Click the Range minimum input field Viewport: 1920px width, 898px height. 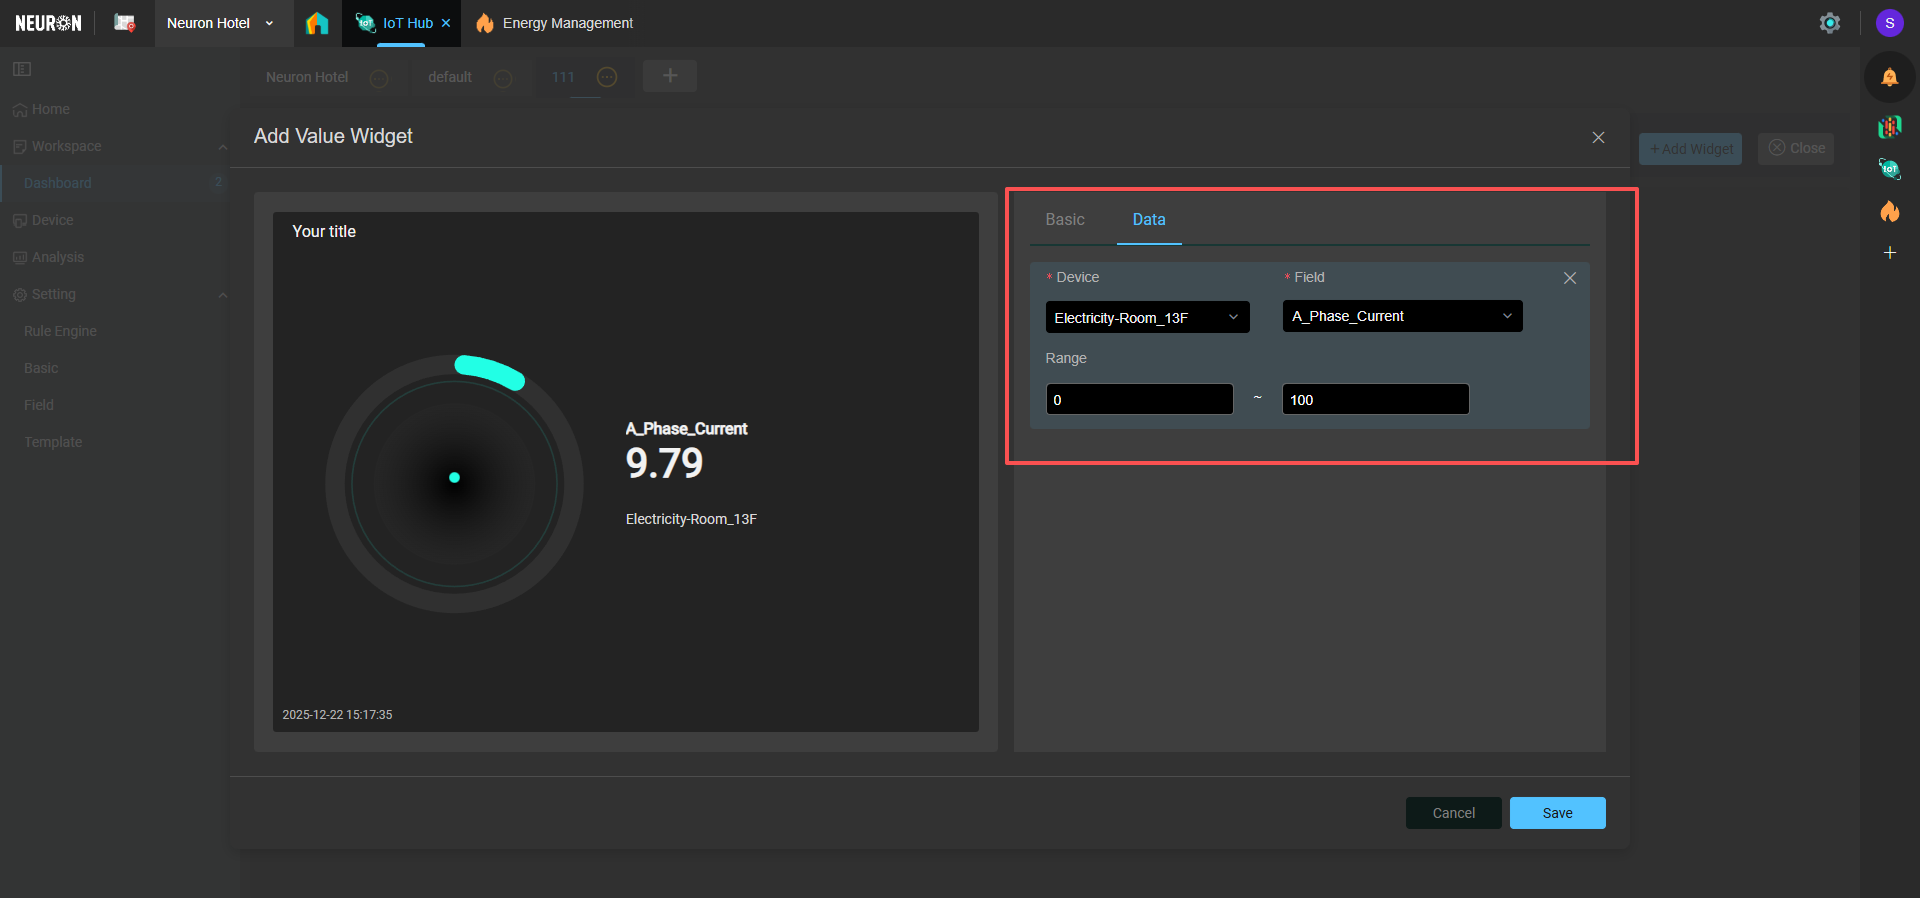pos(1139,399)
